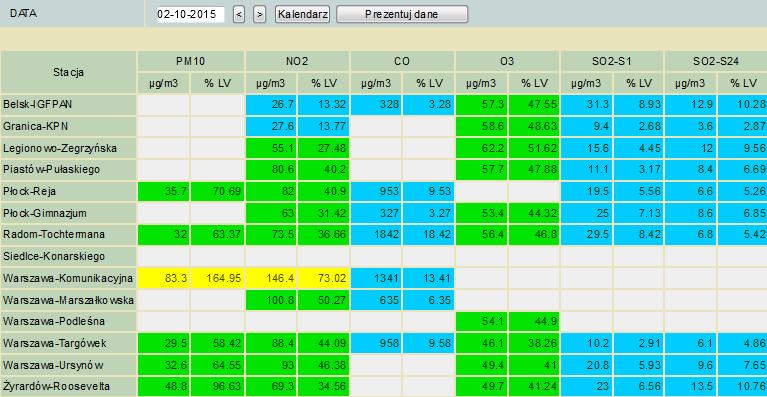Image resolution: width=767 pixels, height=397 pixels.
Task: Select the O3 column header
Action: click(507, 61)
